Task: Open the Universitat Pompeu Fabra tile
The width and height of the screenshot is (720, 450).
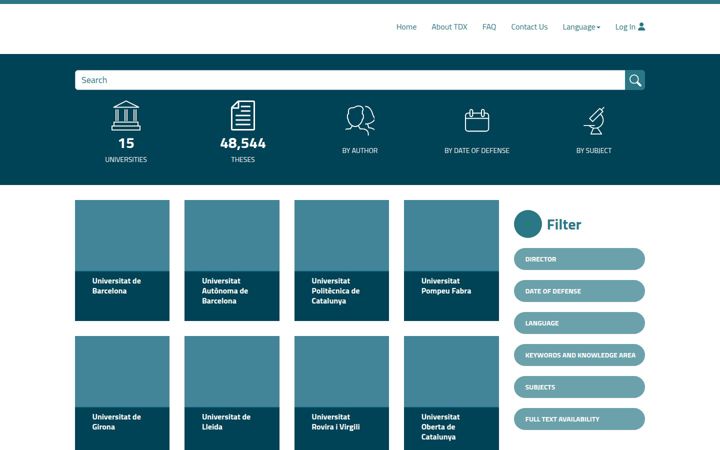Action: pyautogui.click(x=451, y=260)
